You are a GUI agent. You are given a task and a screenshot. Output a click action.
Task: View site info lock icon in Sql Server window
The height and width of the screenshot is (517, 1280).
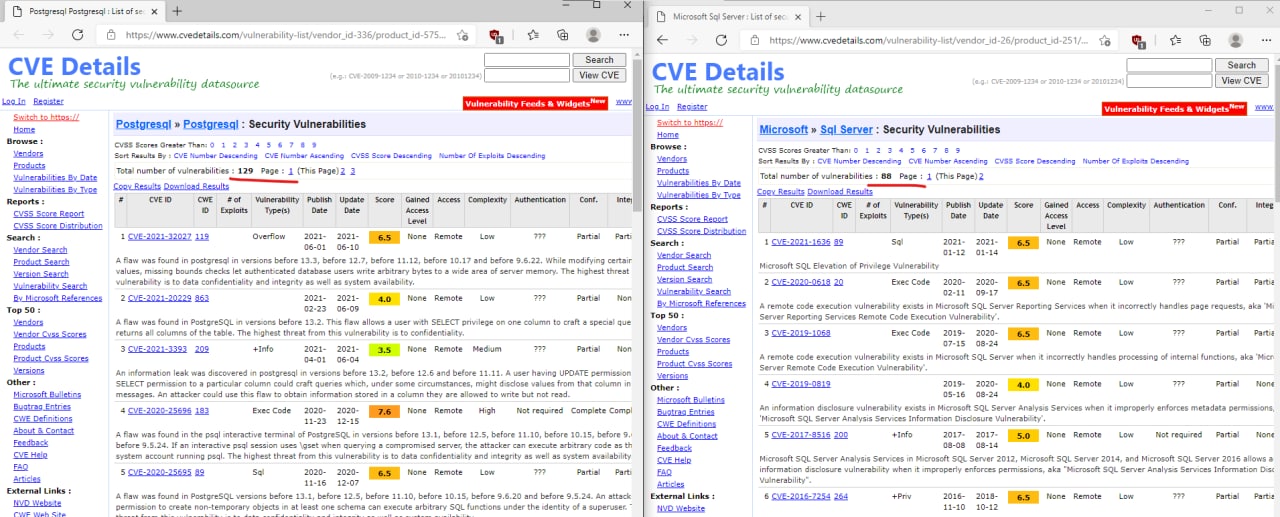tap(757, 41)
